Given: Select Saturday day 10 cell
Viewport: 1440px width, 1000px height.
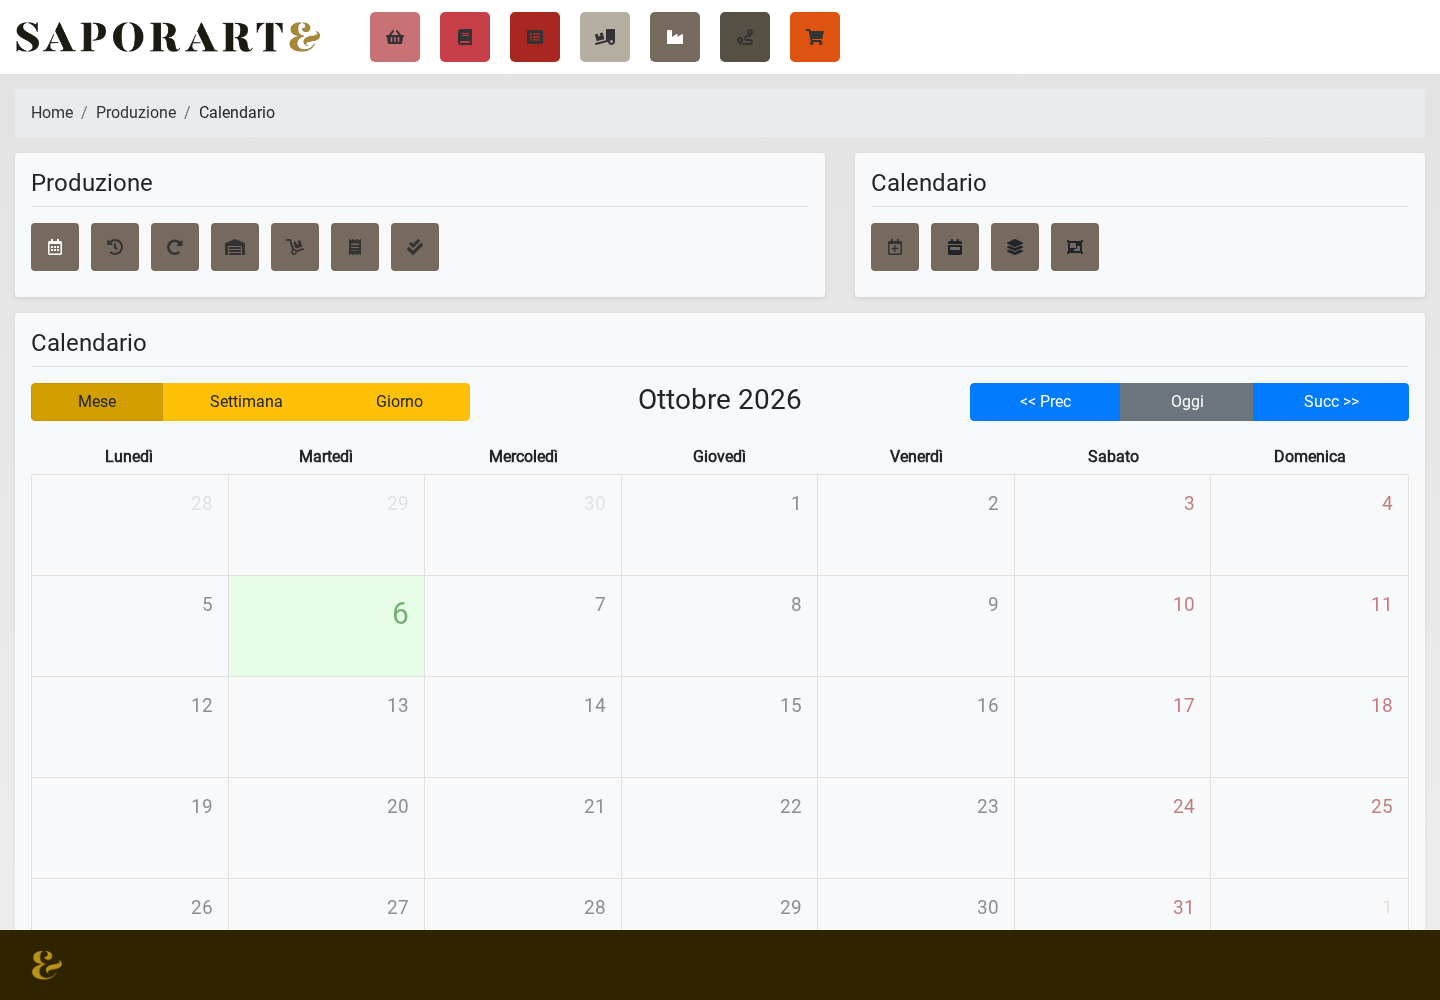Looking at the screenshot, I should point(1112,626).
